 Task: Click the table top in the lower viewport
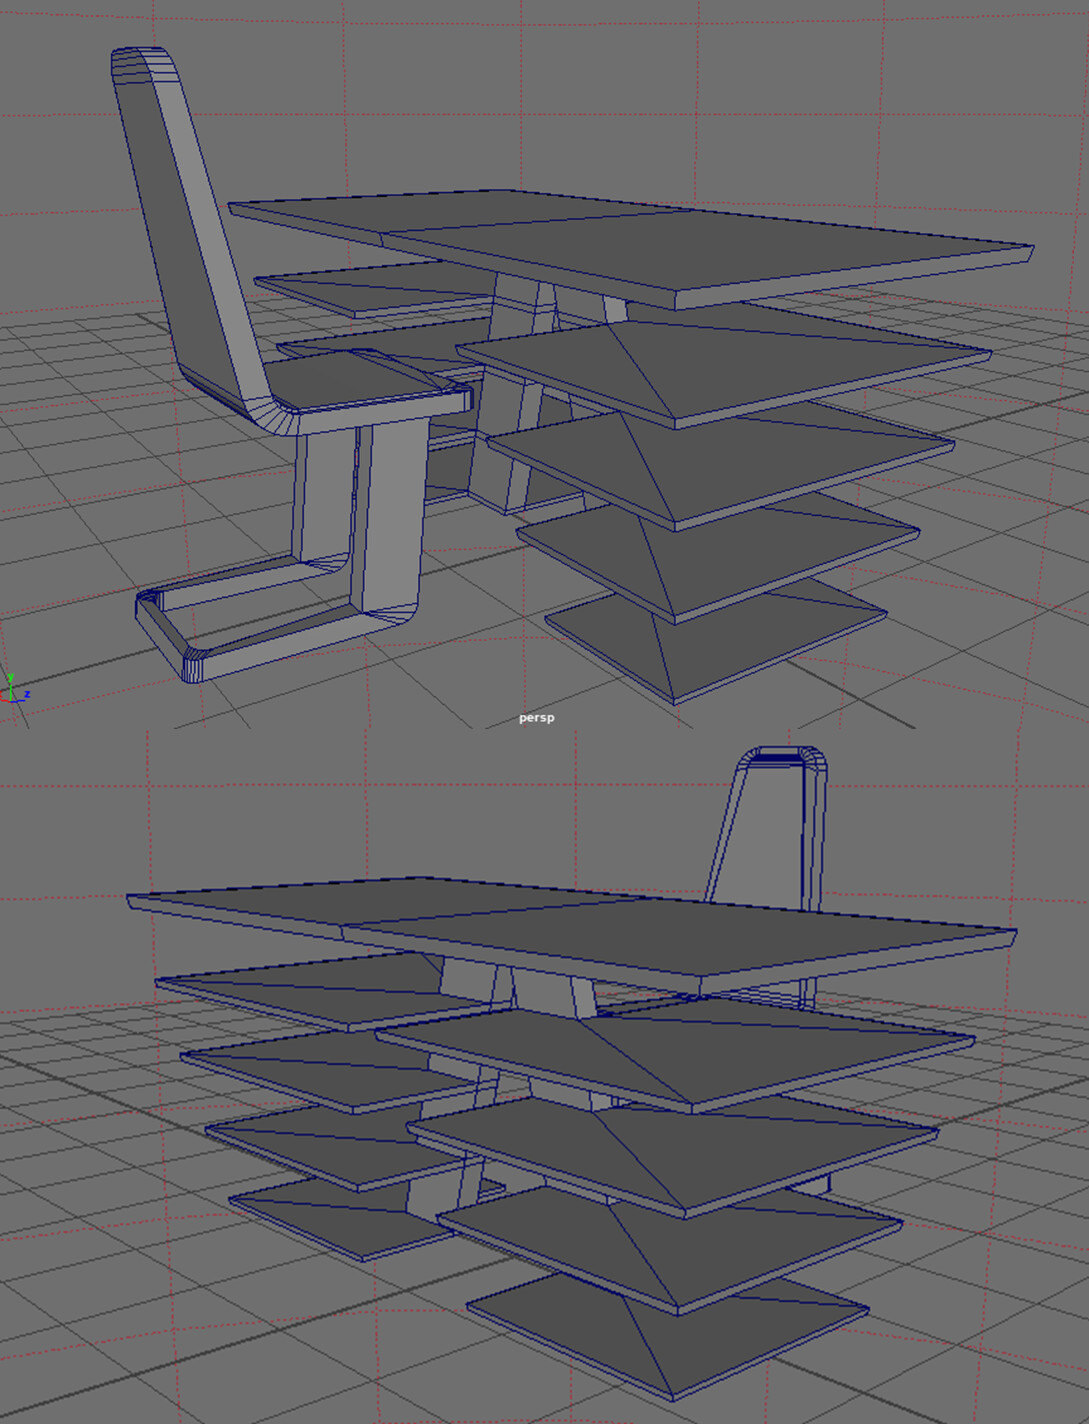pyautogui.click(x=600, y=930)
